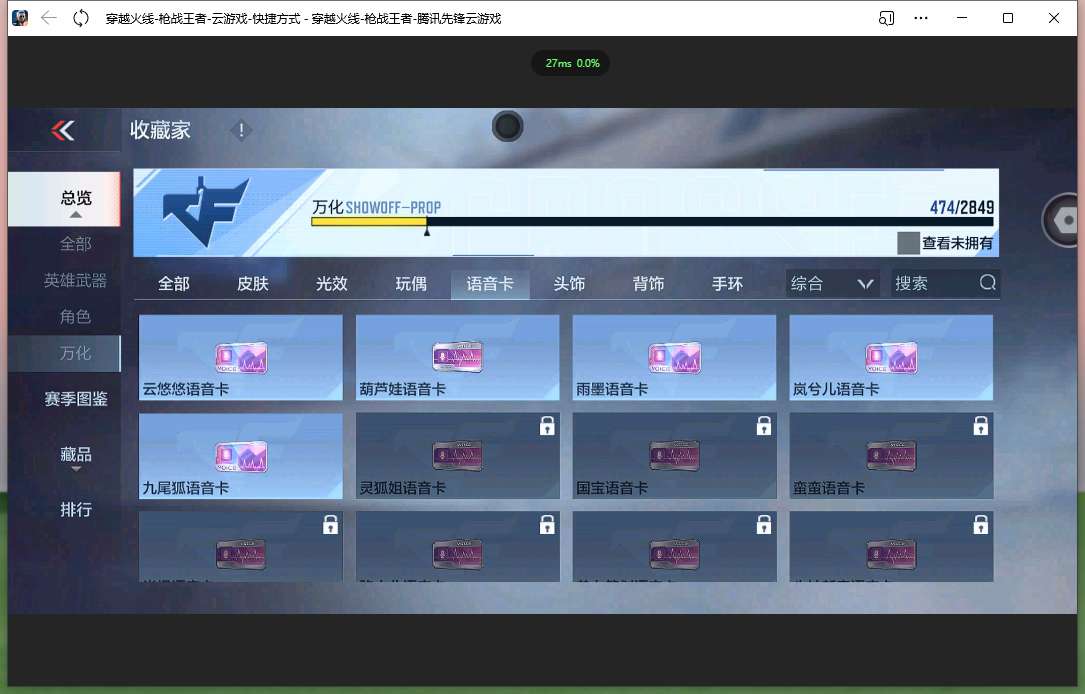The height and width of the screenshot is (694, 1085).
Task: Switch to the 光效 tab
Action: point(331,284)
